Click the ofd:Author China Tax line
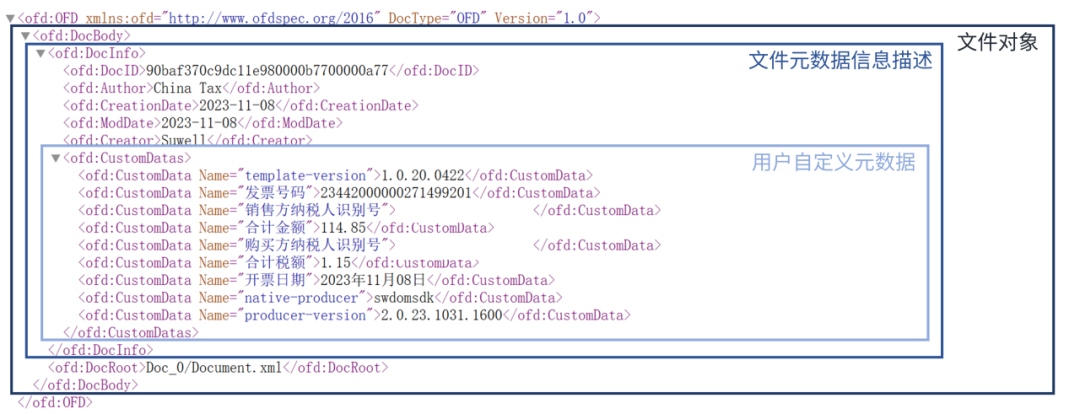 (191, 88)
